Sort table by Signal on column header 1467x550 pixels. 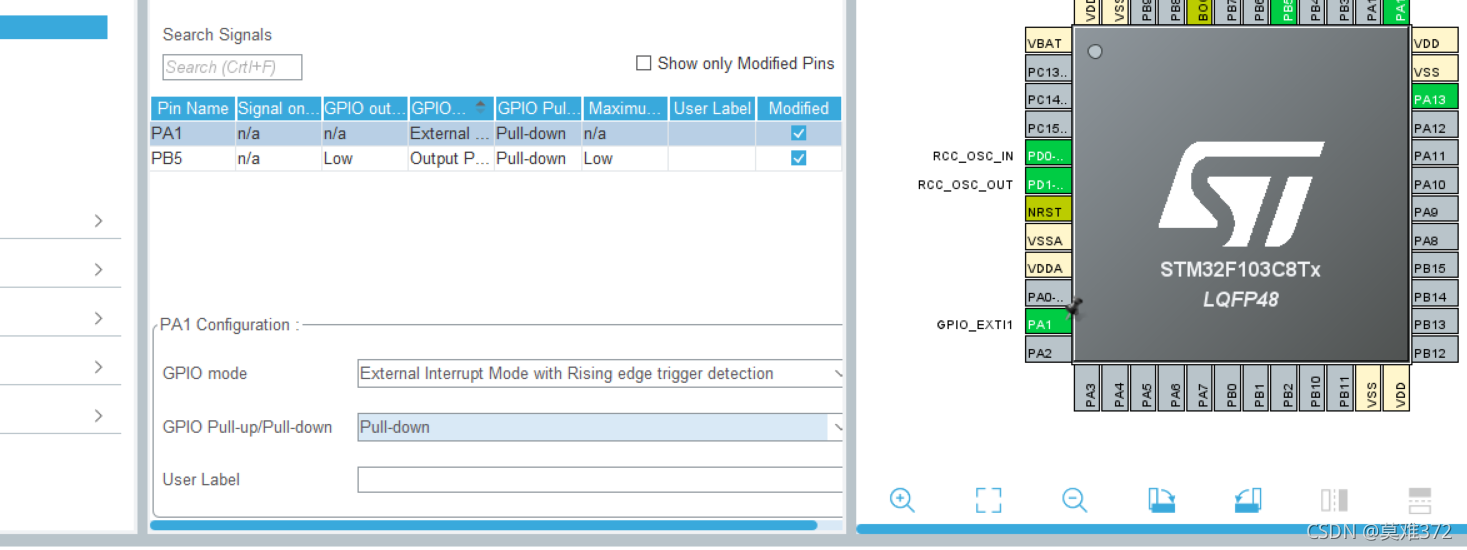click(279, 108)
